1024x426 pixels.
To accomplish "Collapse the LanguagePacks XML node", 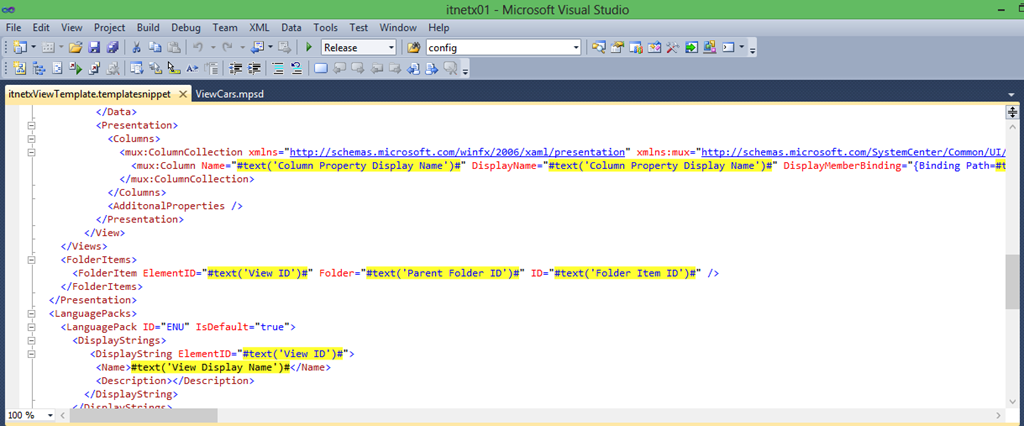I will coord(32,312).
